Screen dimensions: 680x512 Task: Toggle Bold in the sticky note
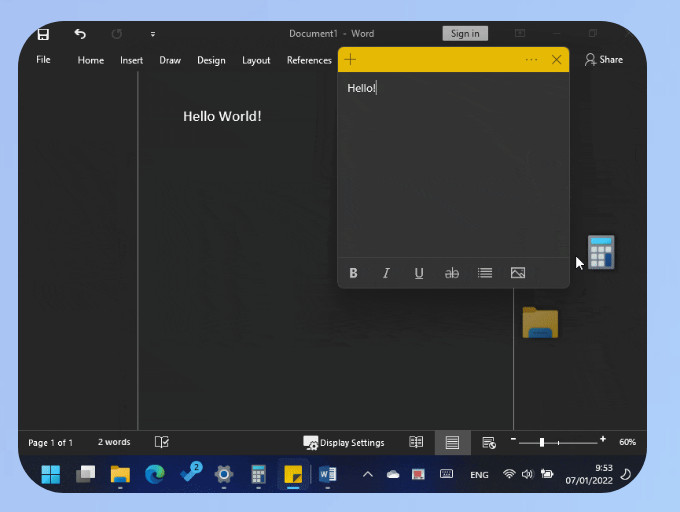point(353,273)
